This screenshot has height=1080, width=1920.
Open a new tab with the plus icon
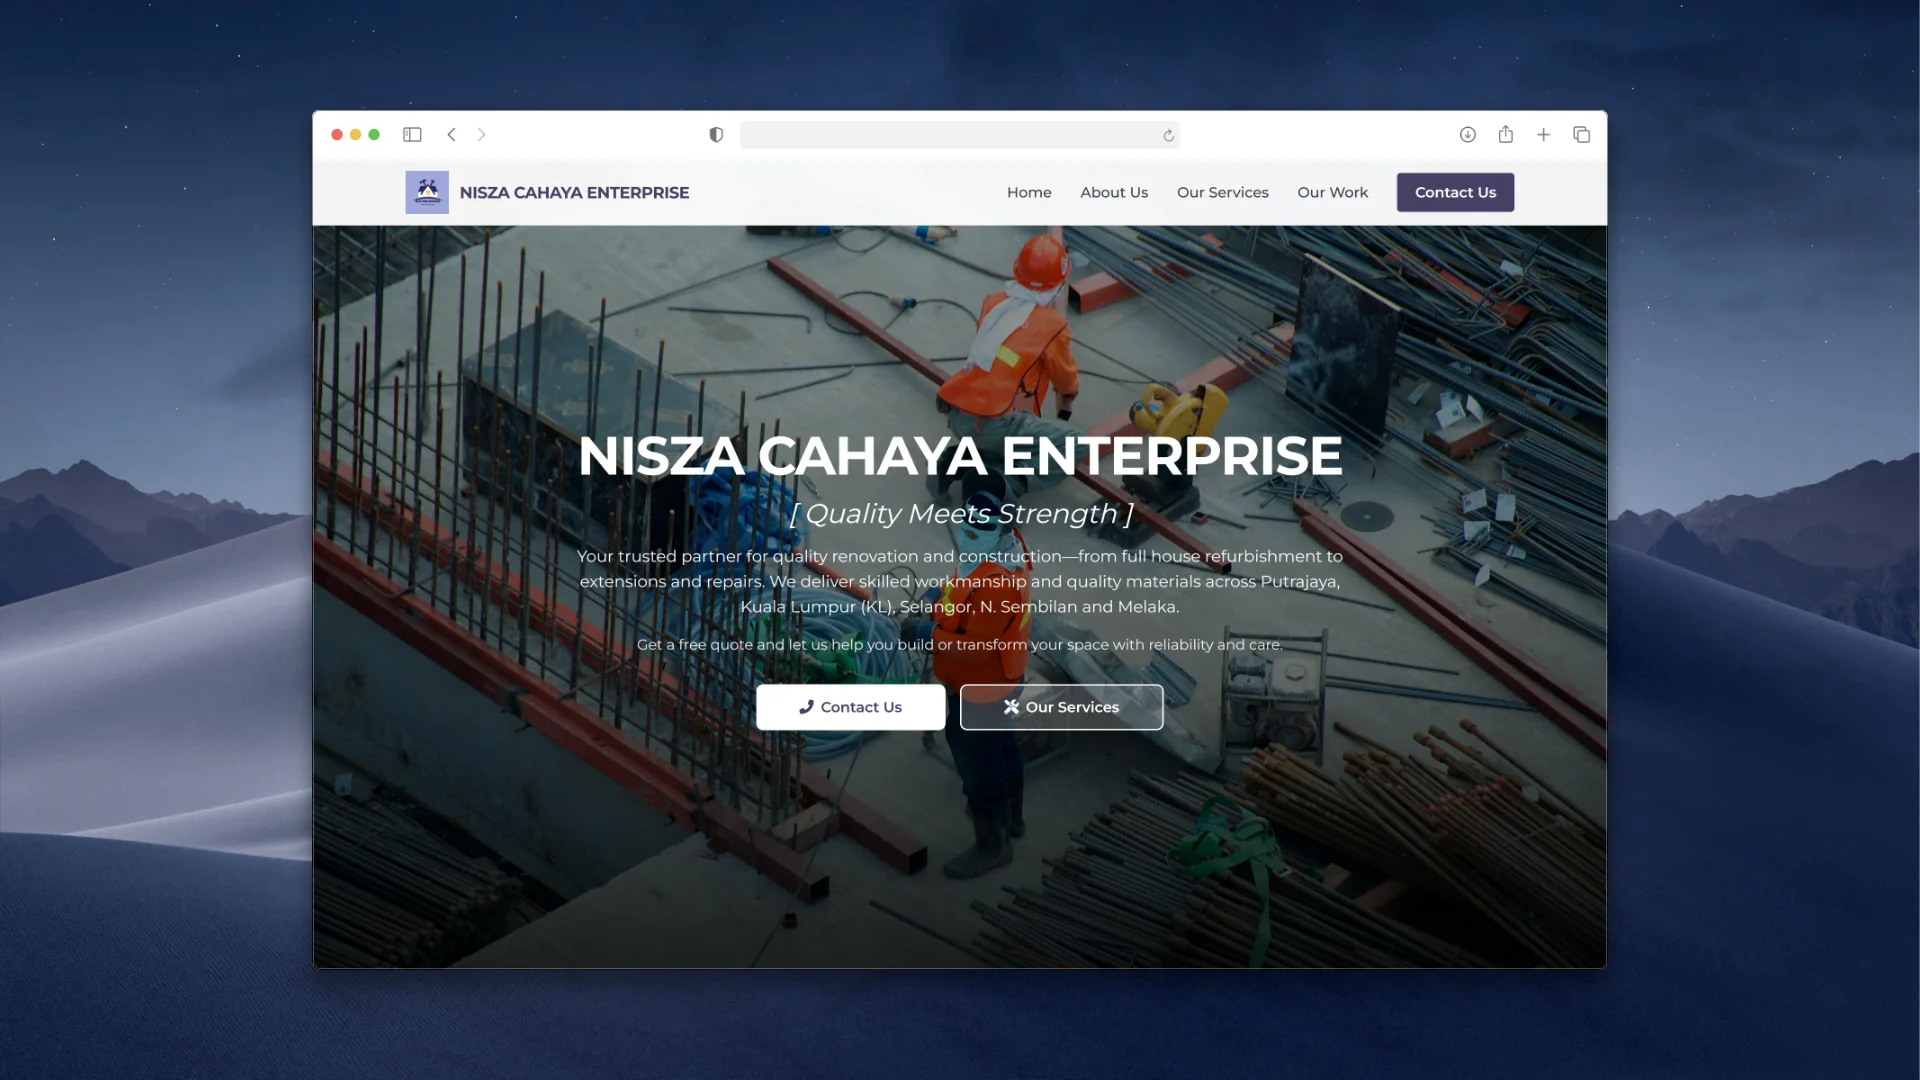1543,134
